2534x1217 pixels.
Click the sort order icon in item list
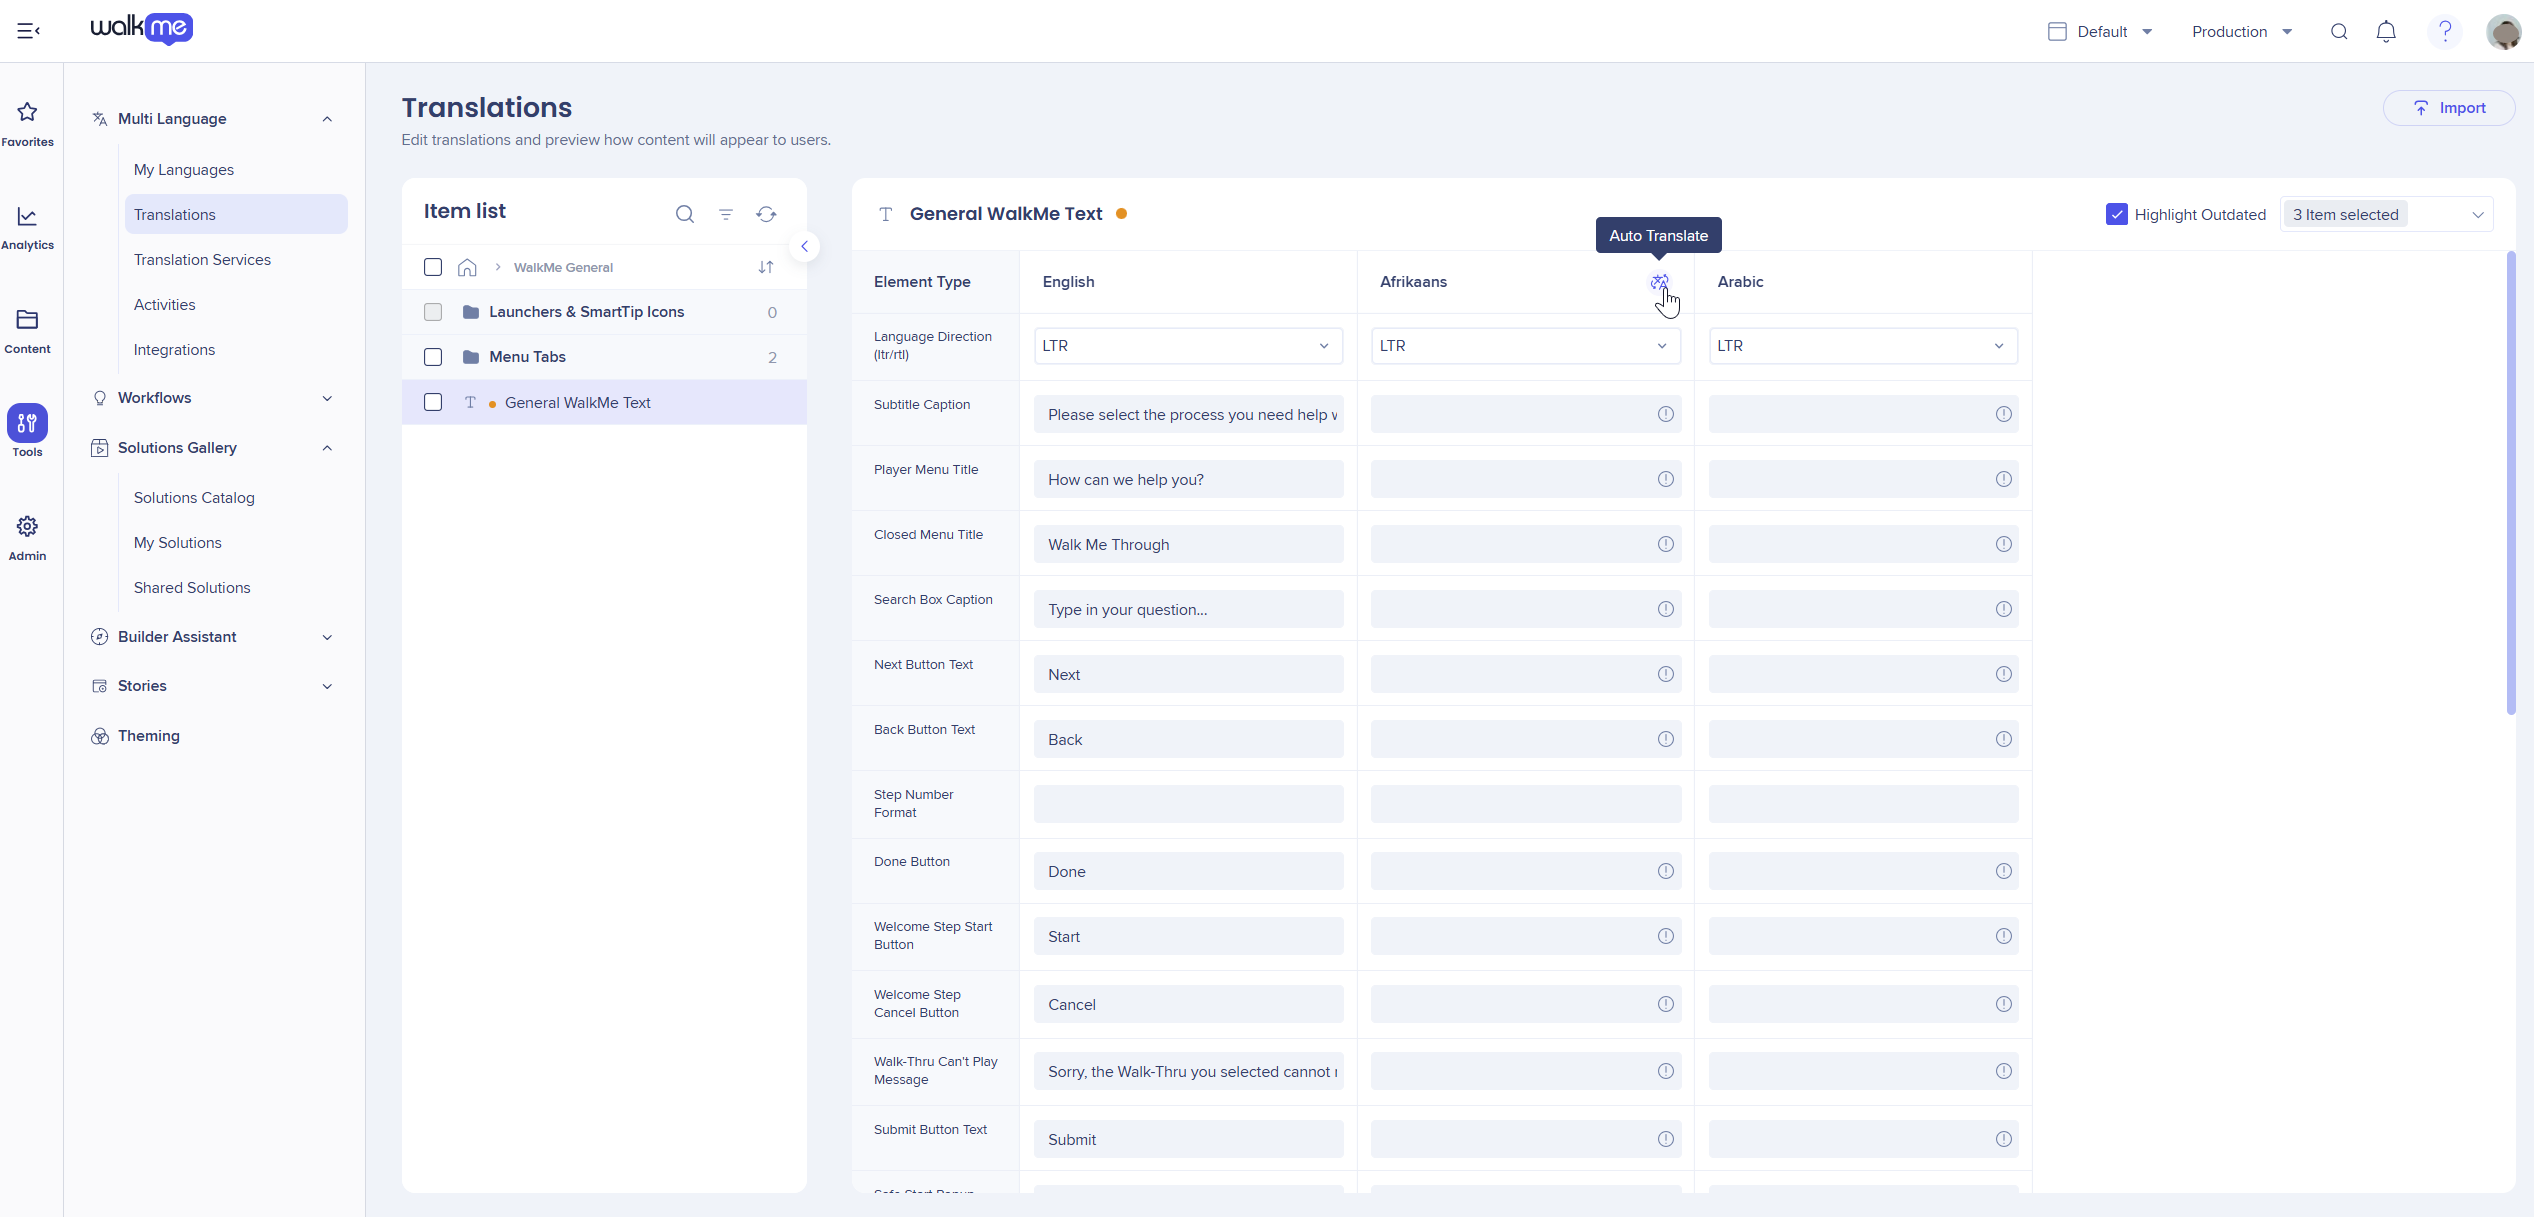coord(766,267)
